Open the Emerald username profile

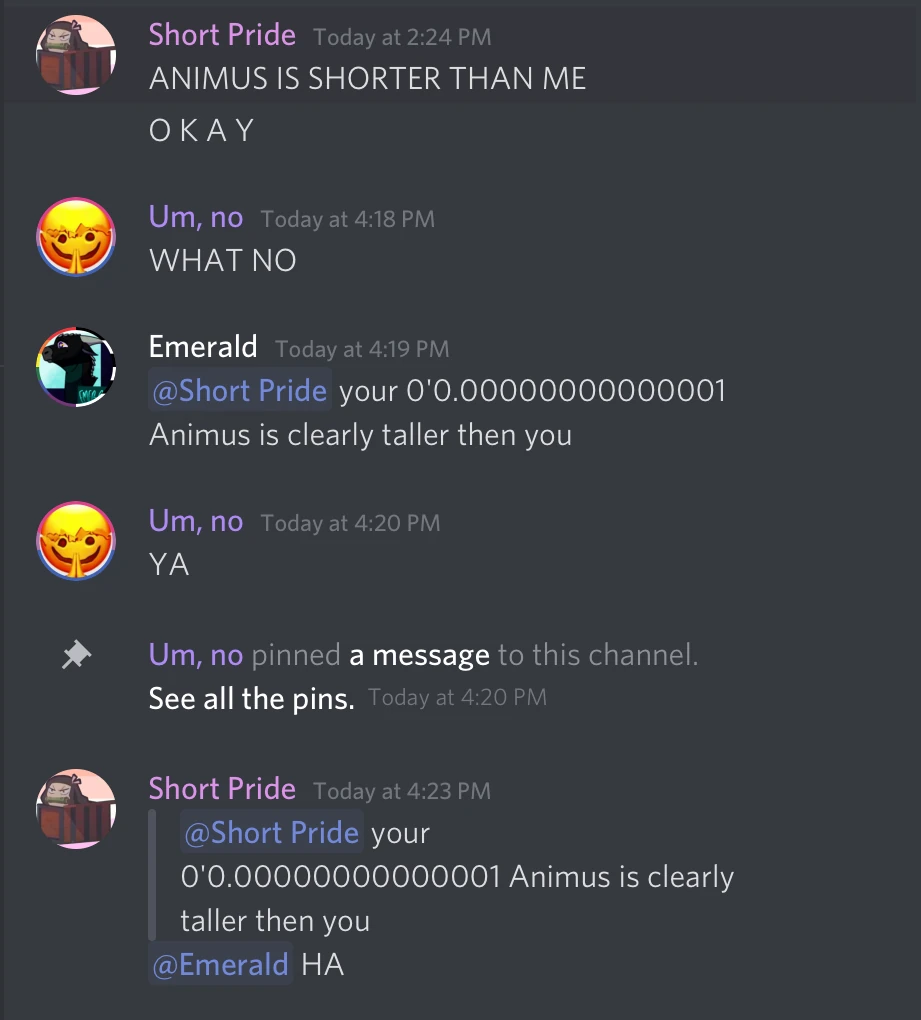click(203, 347)
